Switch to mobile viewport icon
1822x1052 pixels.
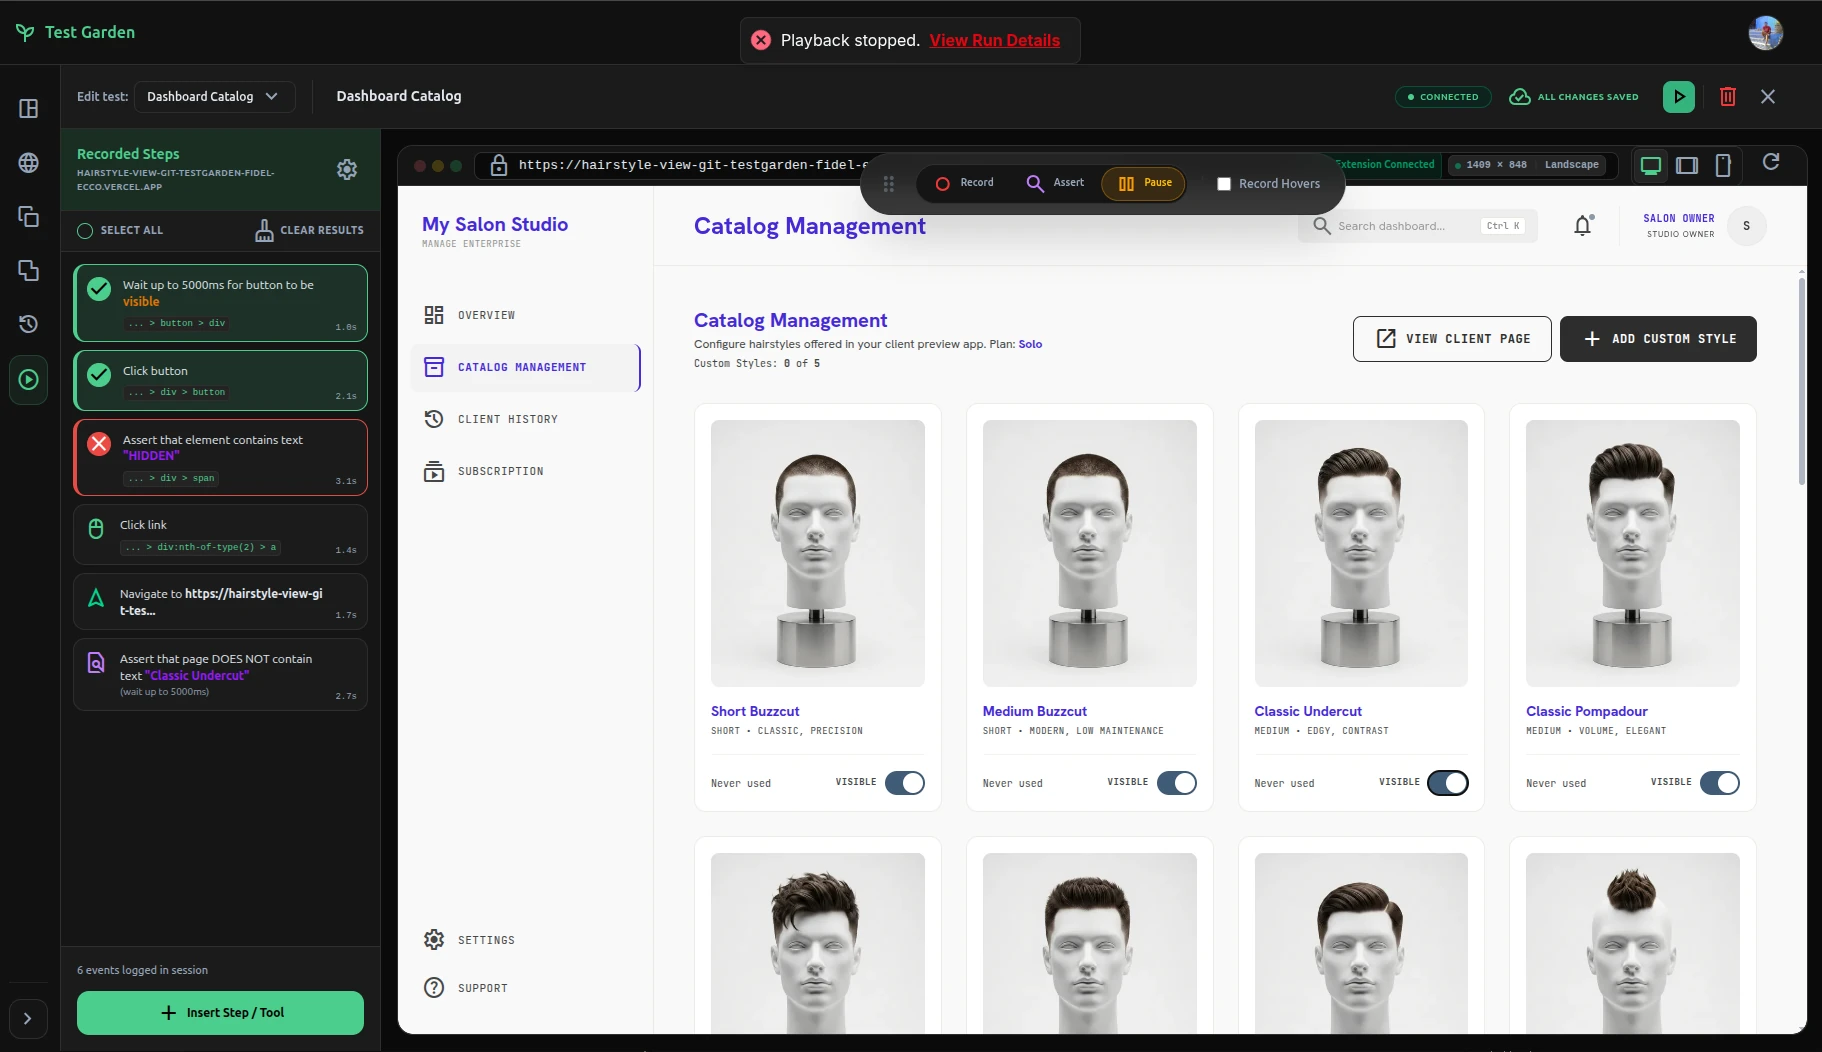(1723, 165)
